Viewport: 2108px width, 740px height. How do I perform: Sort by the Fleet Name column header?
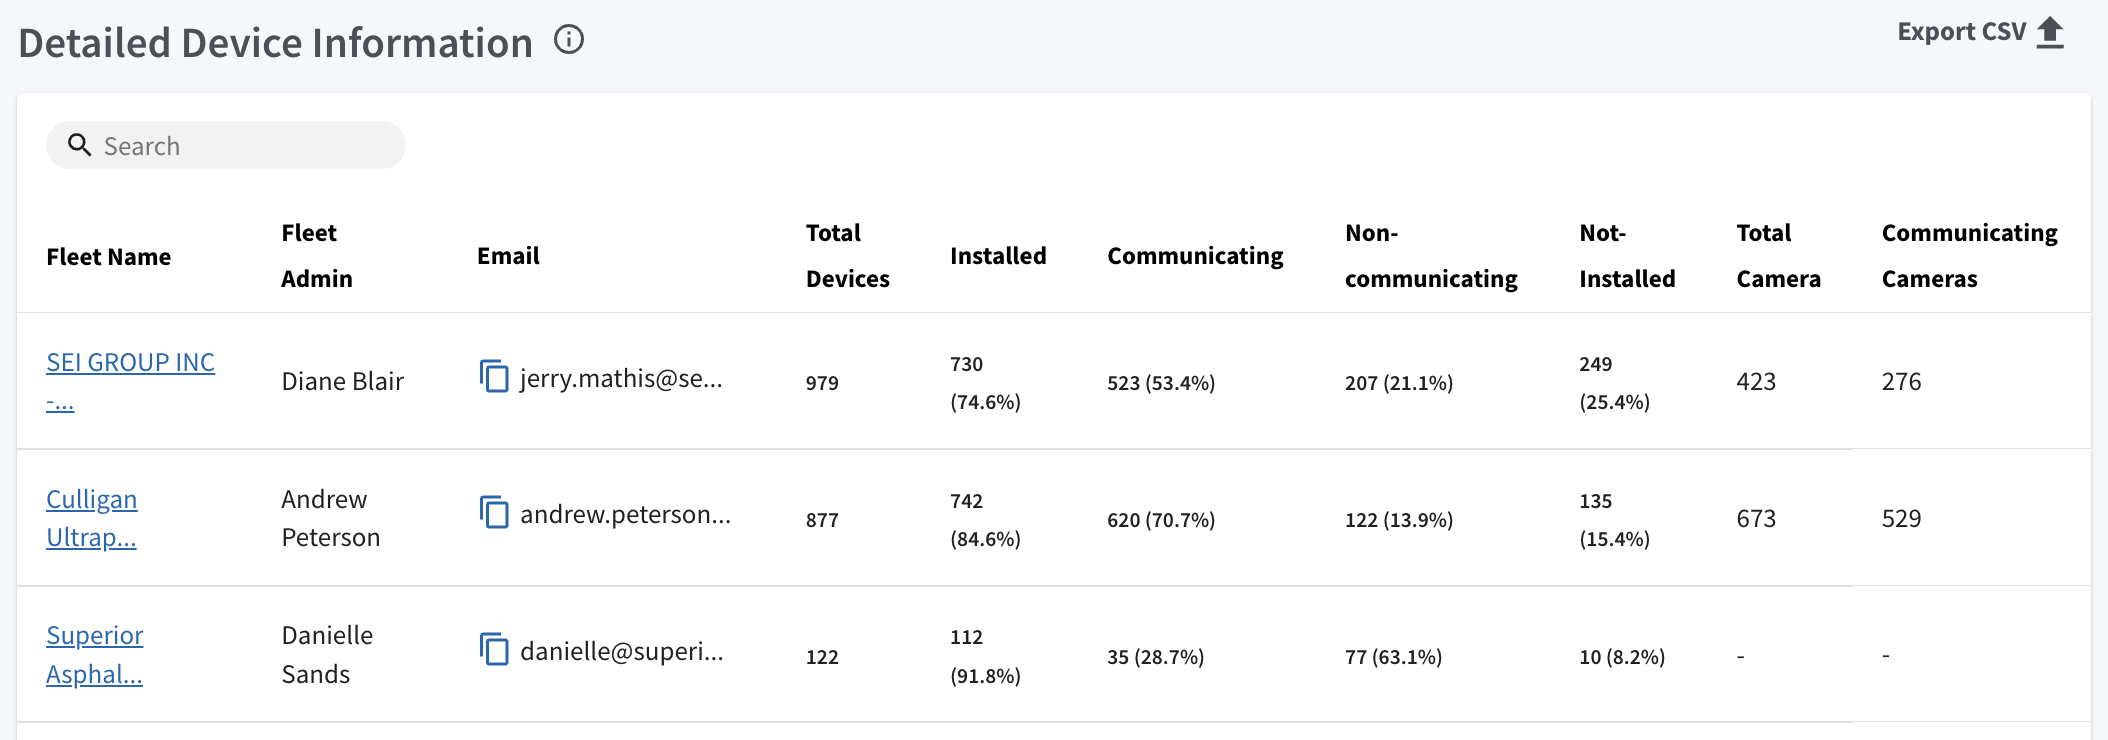pyautogui.click(x=109, y=257)
